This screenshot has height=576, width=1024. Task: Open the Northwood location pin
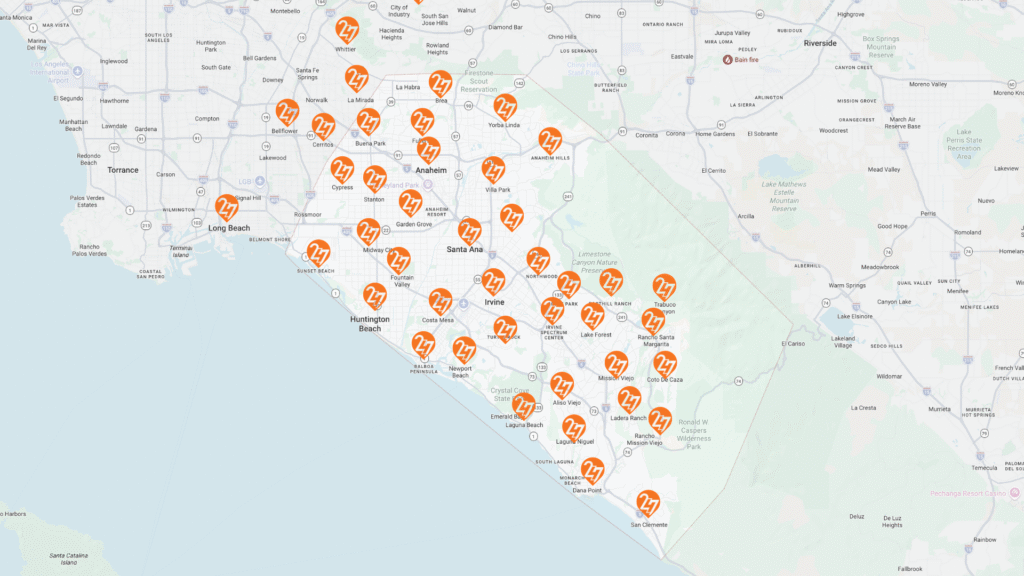point(538,261)
